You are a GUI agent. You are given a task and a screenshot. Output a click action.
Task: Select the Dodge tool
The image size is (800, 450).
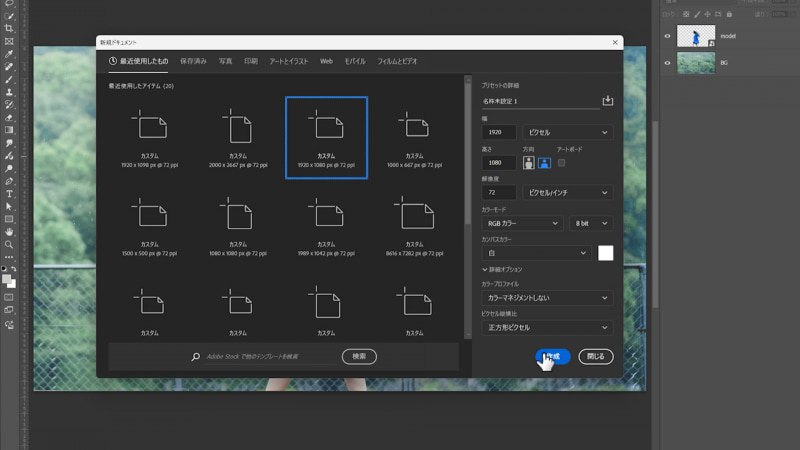(x=9, y=168)
